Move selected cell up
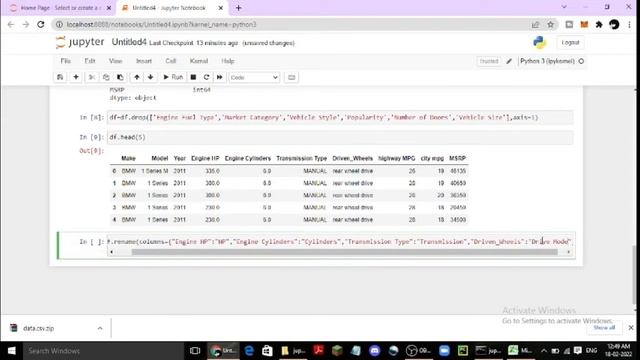The height and width of the screenshot is (360, 640). [137, 77]
